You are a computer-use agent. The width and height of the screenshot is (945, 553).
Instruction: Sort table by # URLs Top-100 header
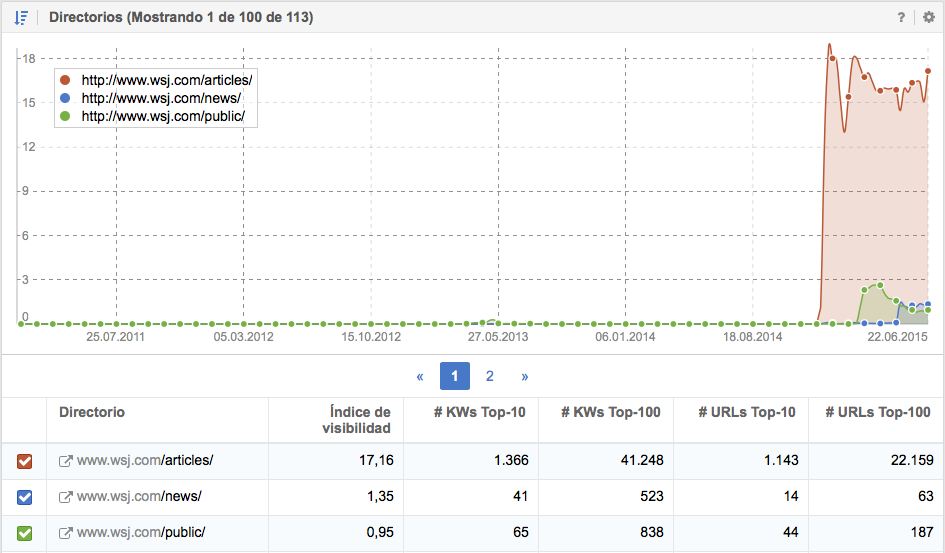877,412
